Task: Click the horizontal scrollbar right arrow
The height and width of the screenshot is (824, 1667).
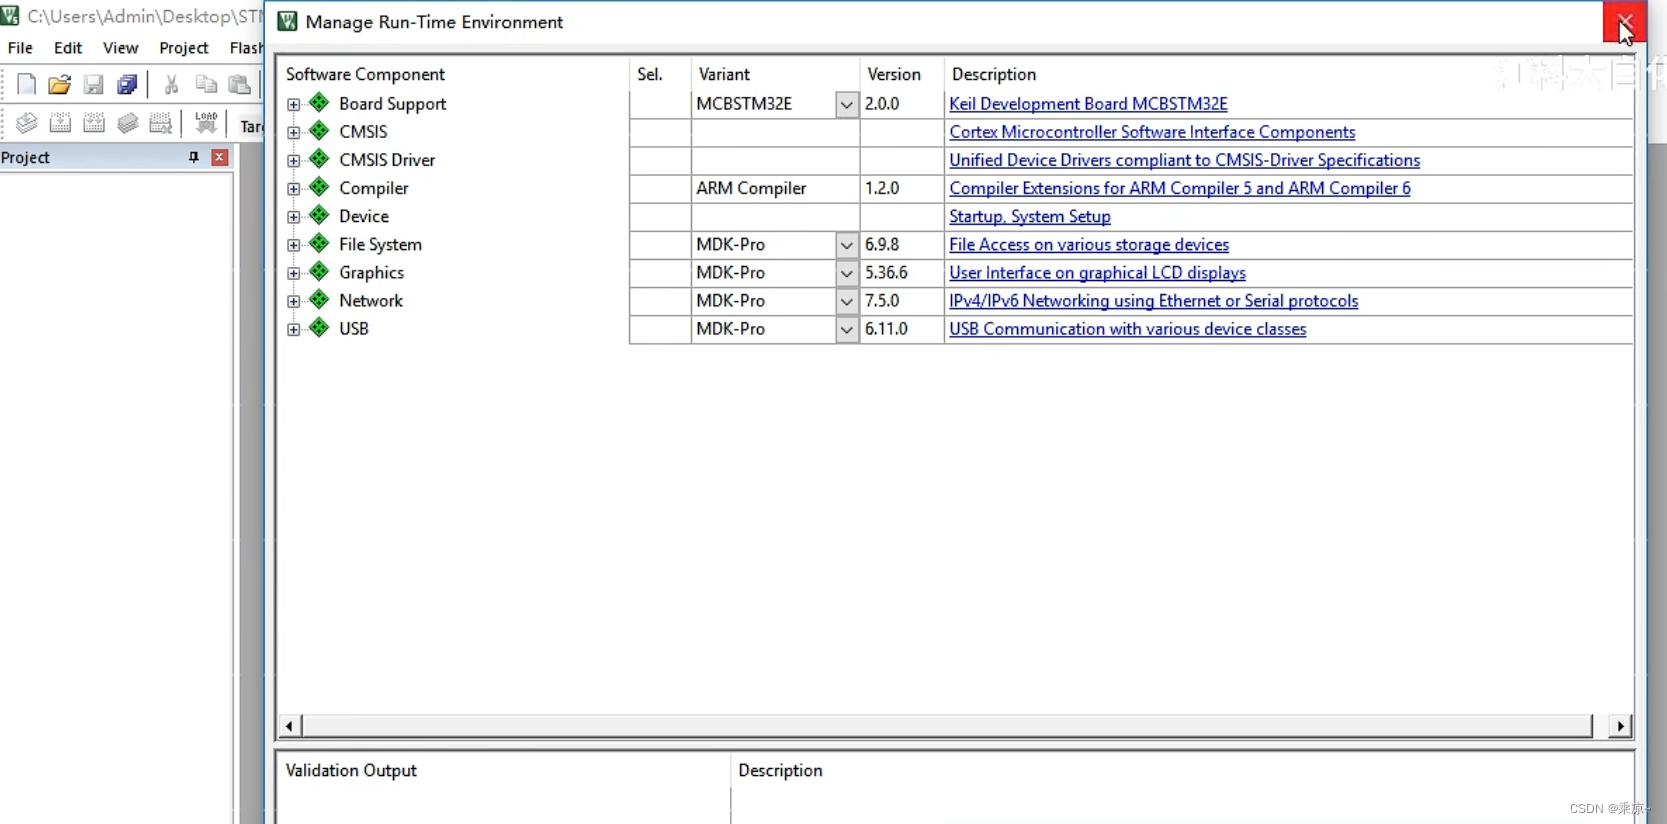Action: [x=1620, y=726]
